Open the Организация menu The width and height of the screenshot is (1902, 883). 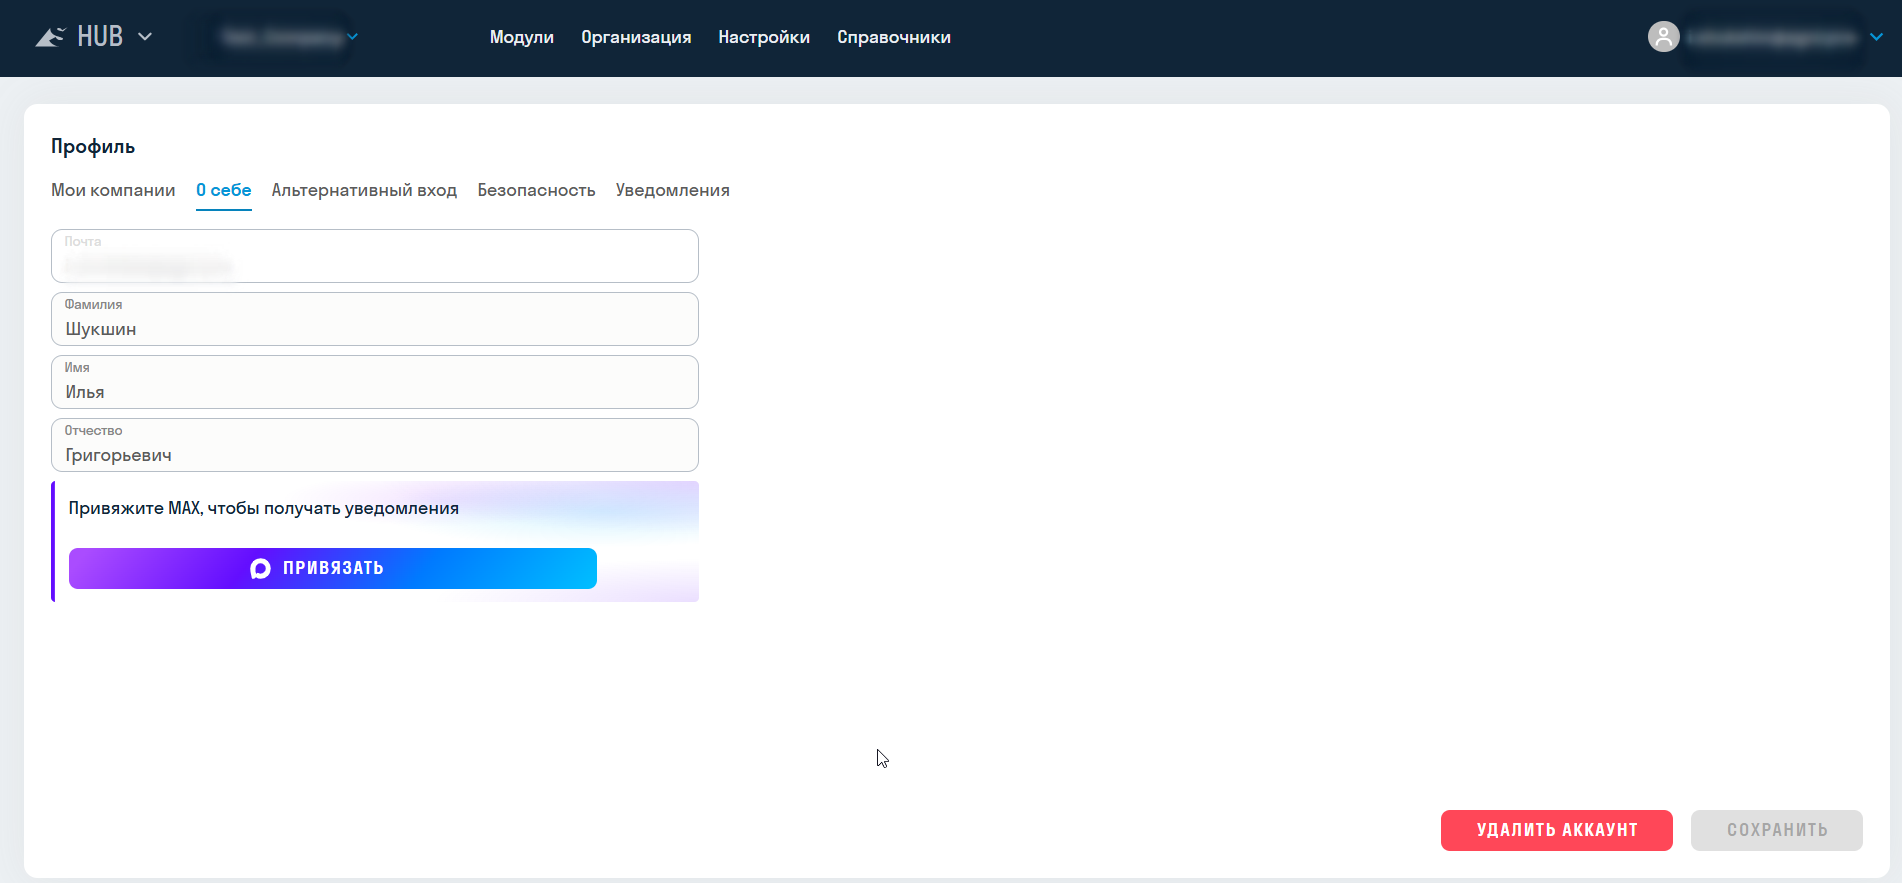coord(636,37)
